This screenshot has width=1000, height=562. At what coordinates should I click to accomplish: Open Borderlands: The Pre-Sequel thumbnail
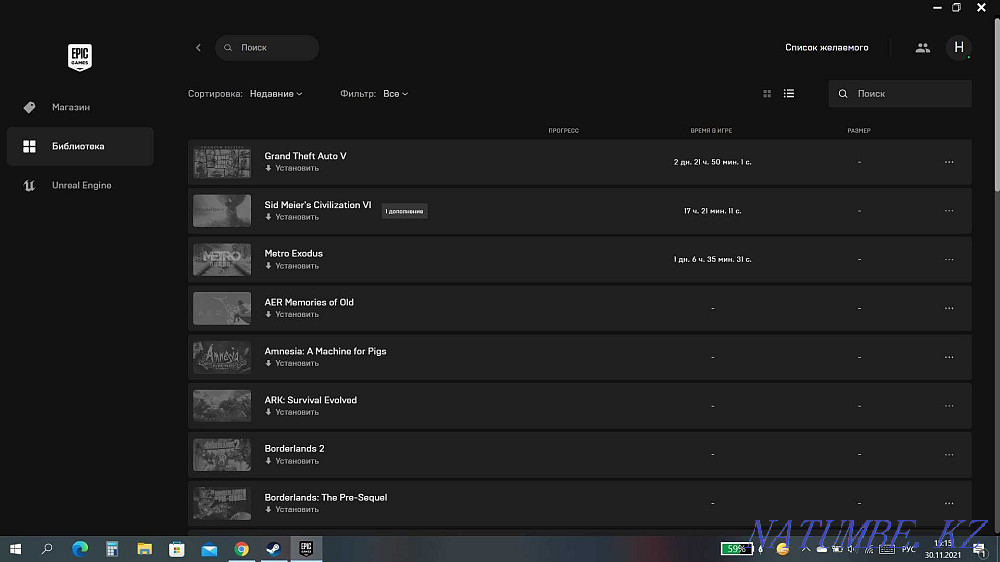[222, 504]
